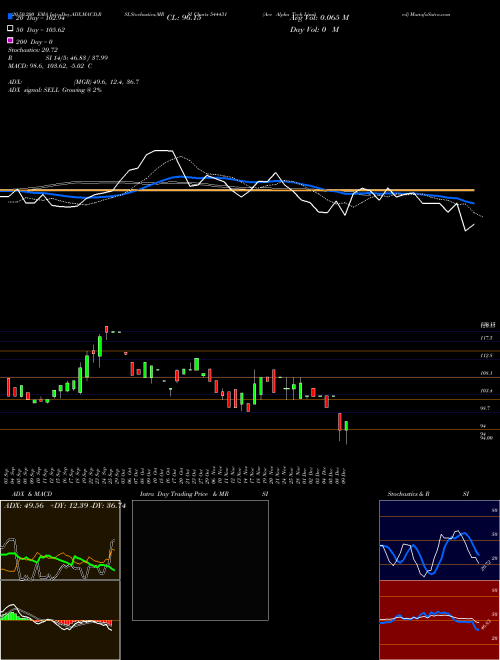Click the '(MGR) 49.6, 12.4, 36.7' ADX values

[106, 82]
